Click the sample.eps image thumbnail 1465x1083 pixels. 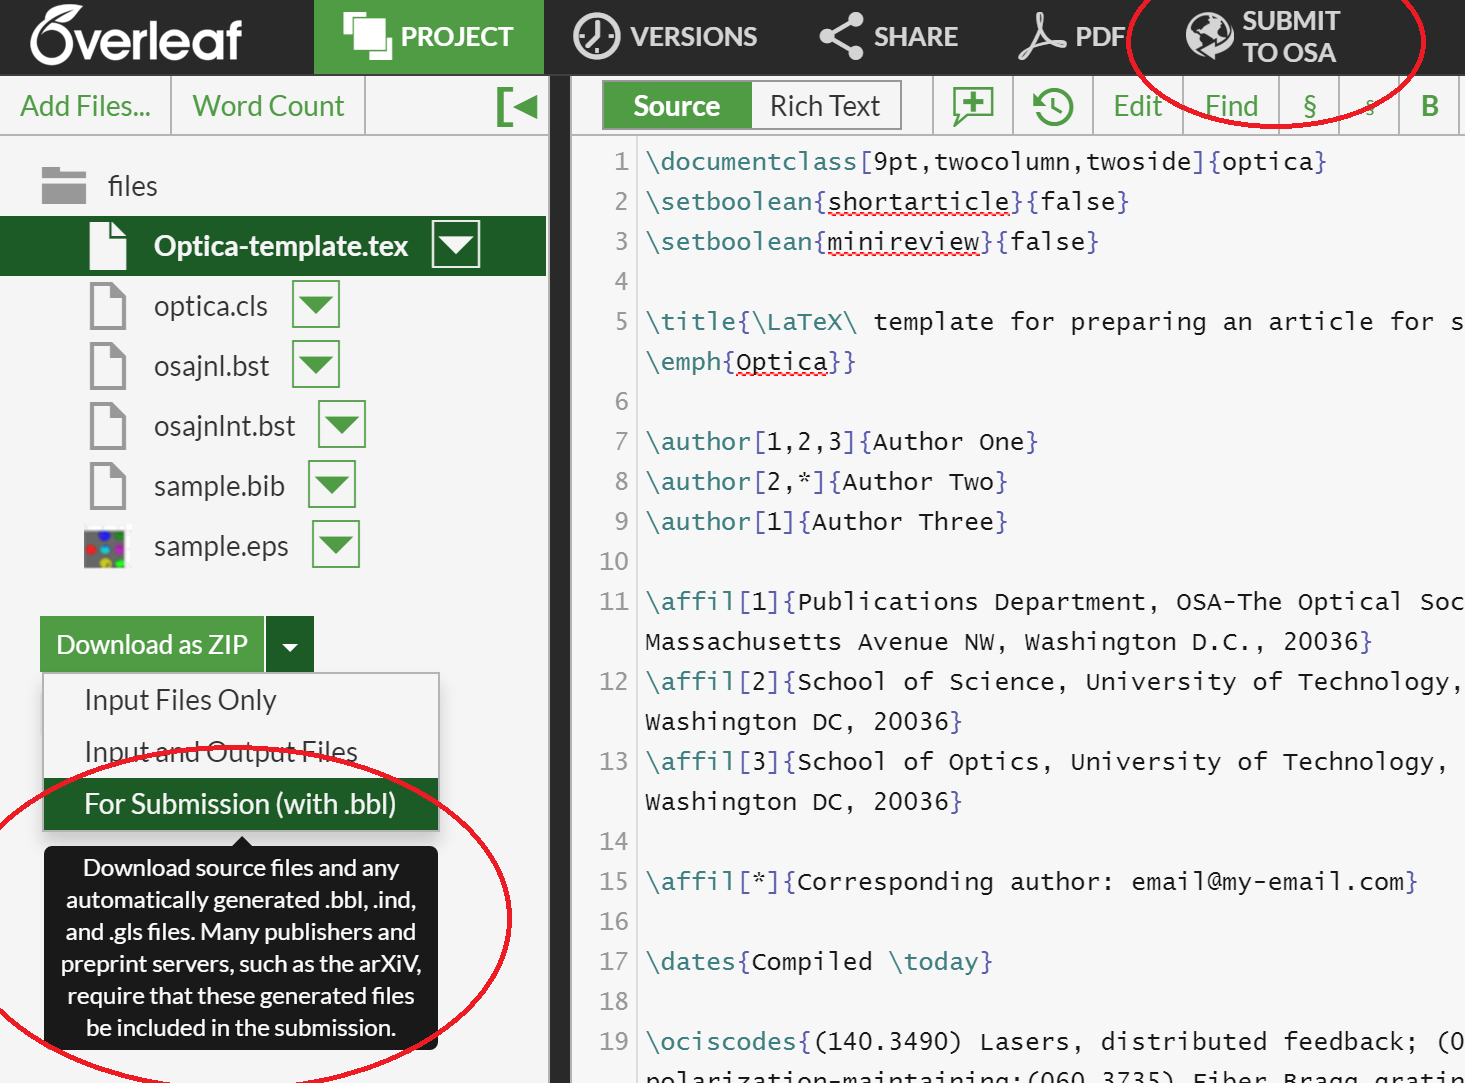click(x=106, y=546)
